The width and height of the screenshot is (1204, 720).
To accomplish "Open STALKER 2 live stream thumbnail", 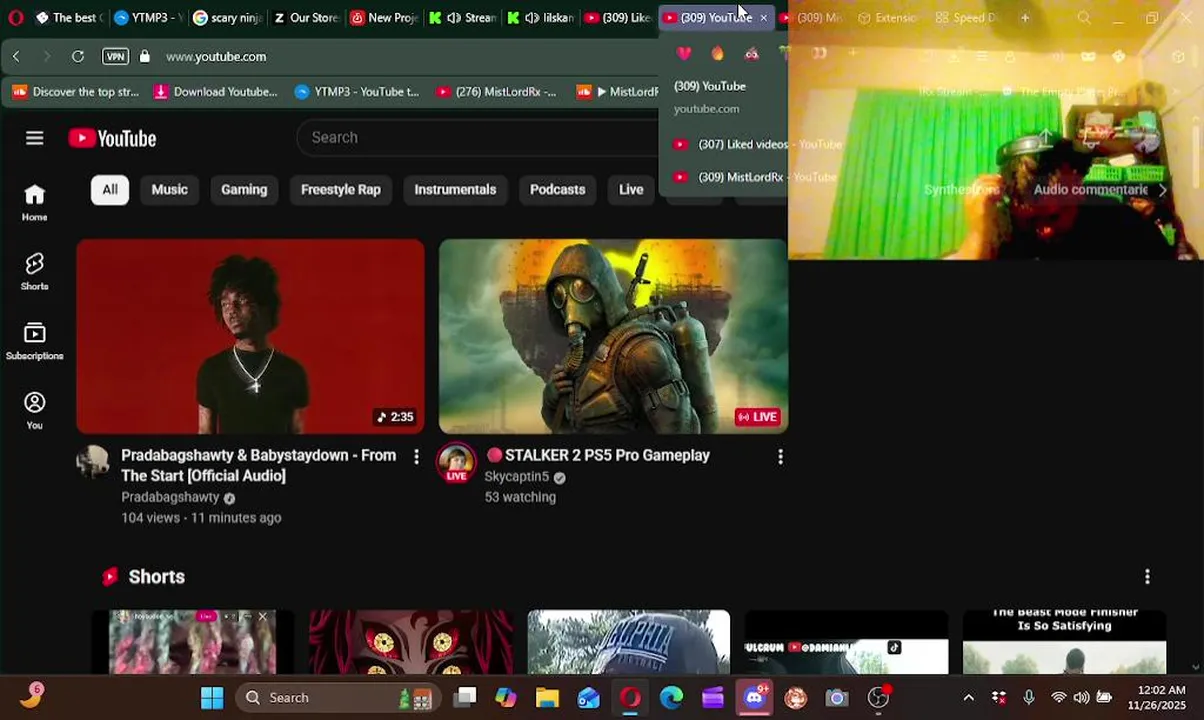I will click(613, 336).
